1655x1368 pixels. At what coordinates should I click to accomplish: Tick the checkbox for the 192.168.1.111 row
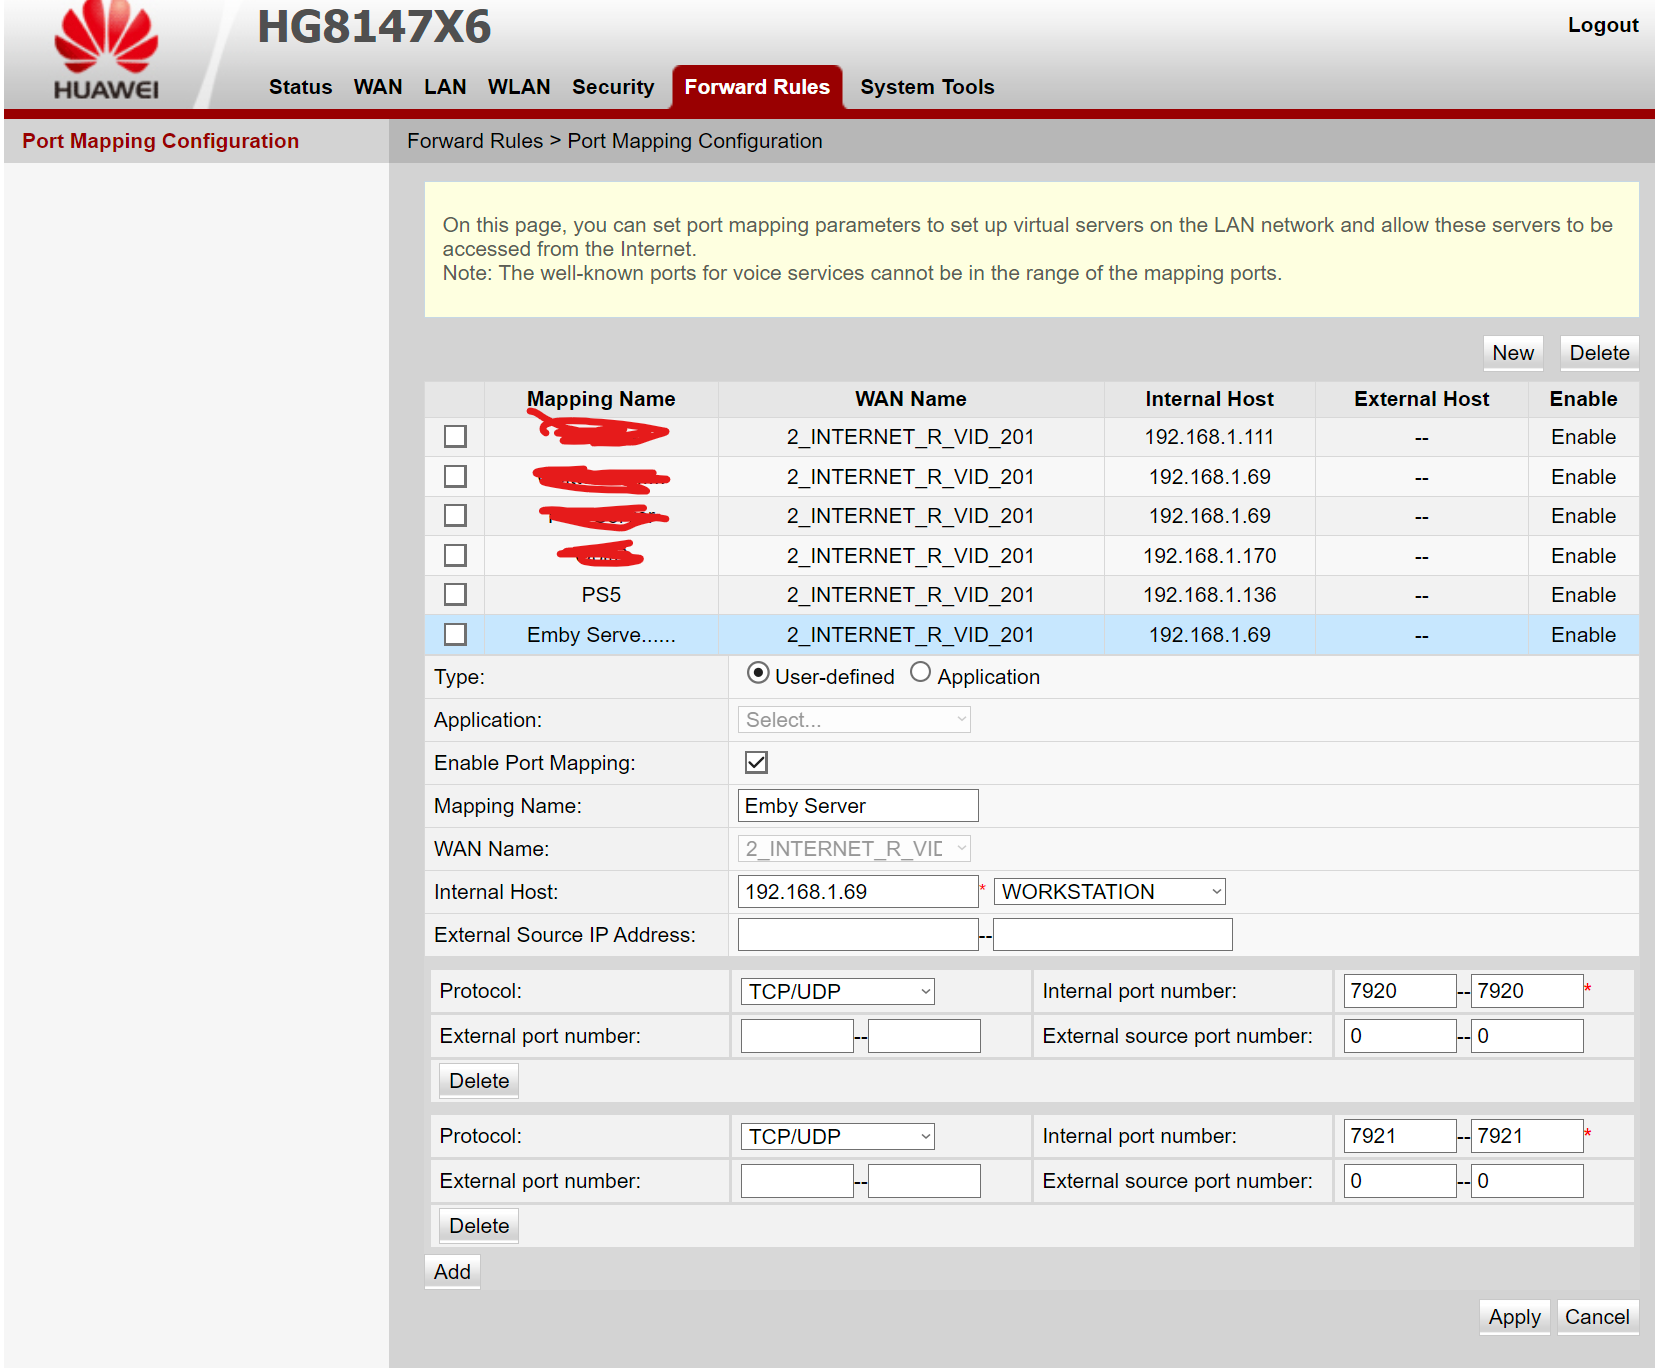455,436
